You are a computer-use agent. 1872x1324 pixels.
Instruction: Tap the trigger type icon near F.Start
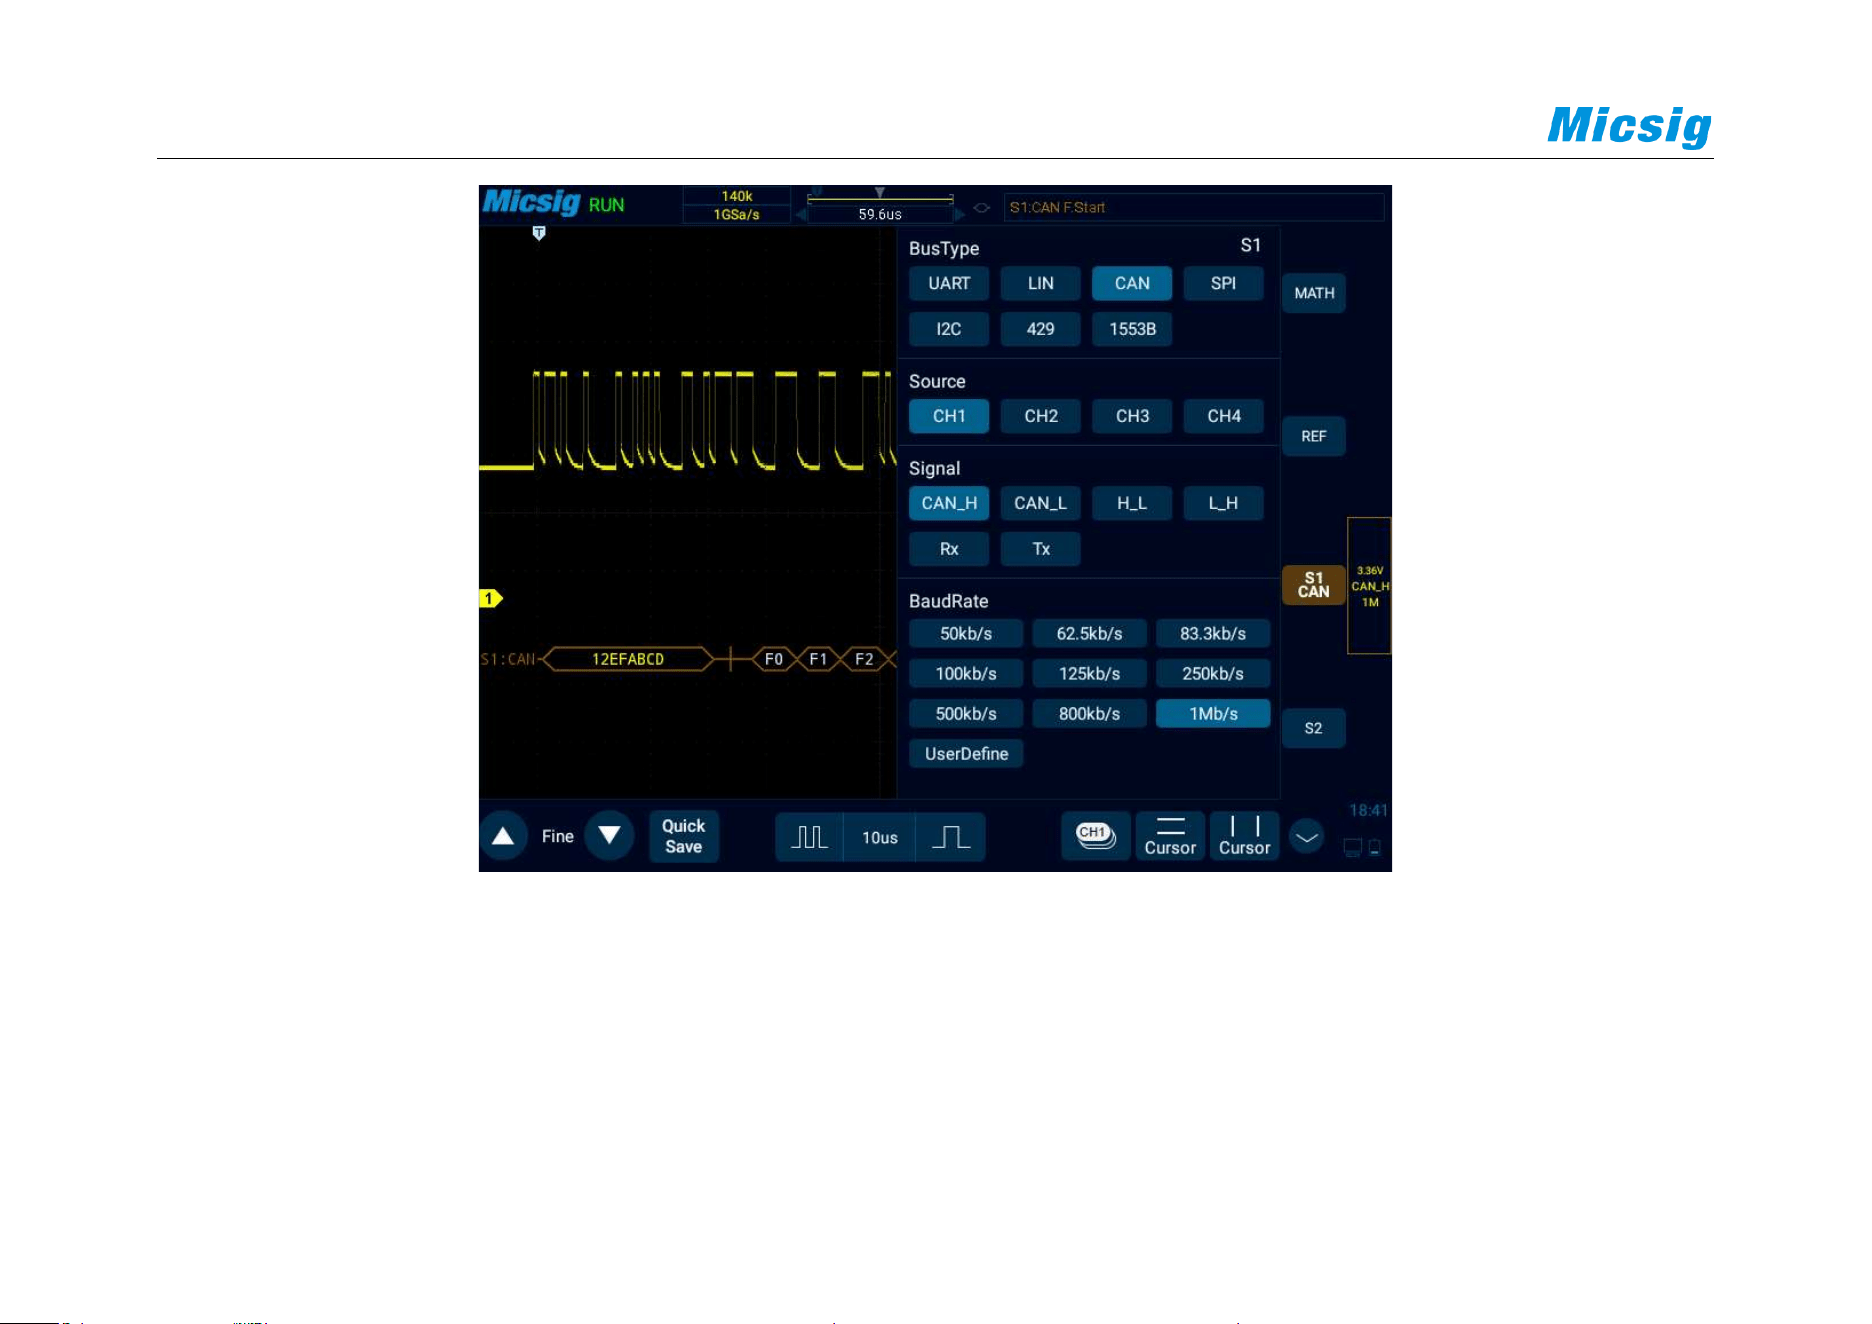pos(982,208)
